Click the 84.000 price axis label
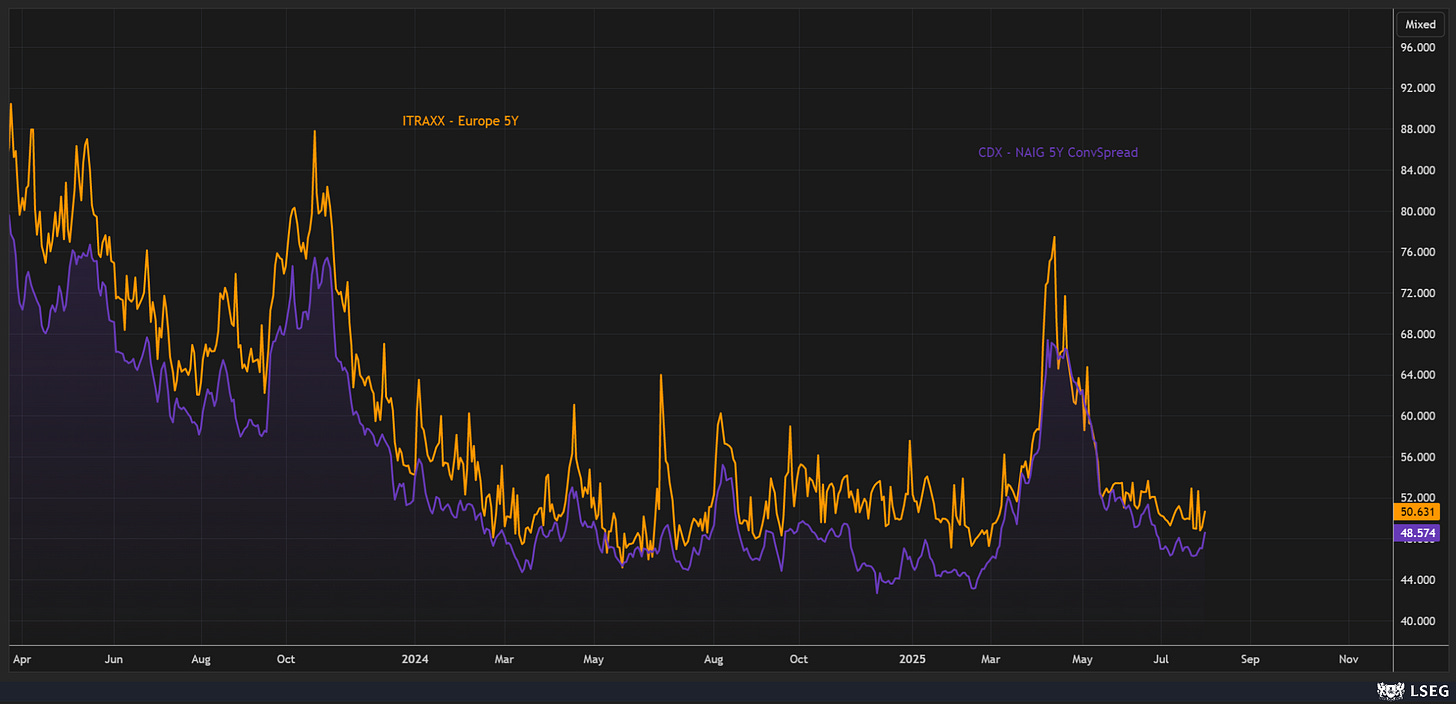This screenshot has width=1456, height=704. pos(1417,170)
